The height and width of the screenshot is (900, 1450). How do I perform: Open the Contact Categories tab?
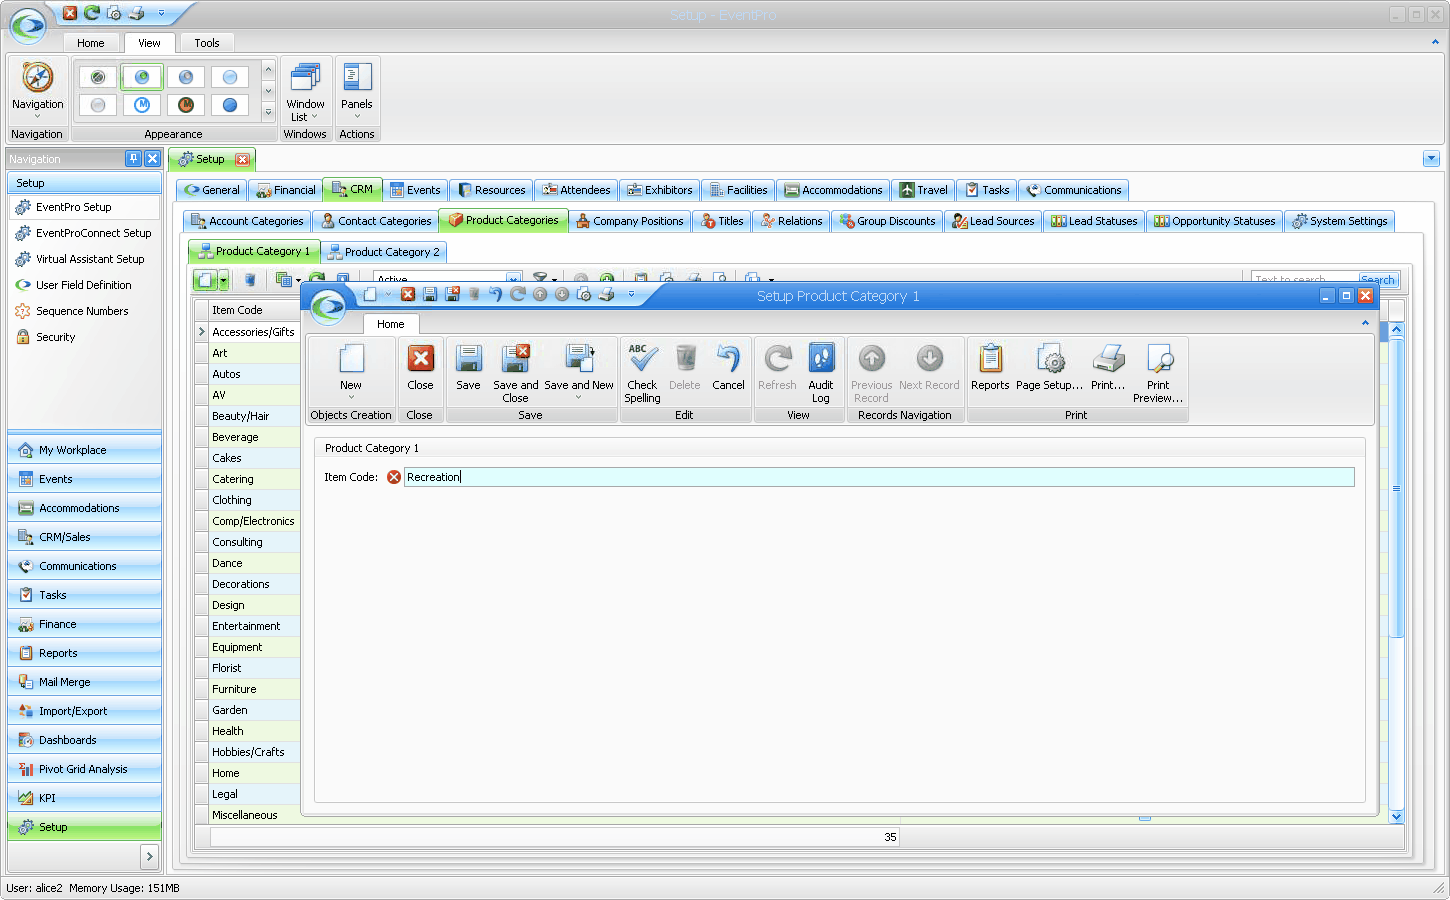pyautogui.click(x=376, y=221)
